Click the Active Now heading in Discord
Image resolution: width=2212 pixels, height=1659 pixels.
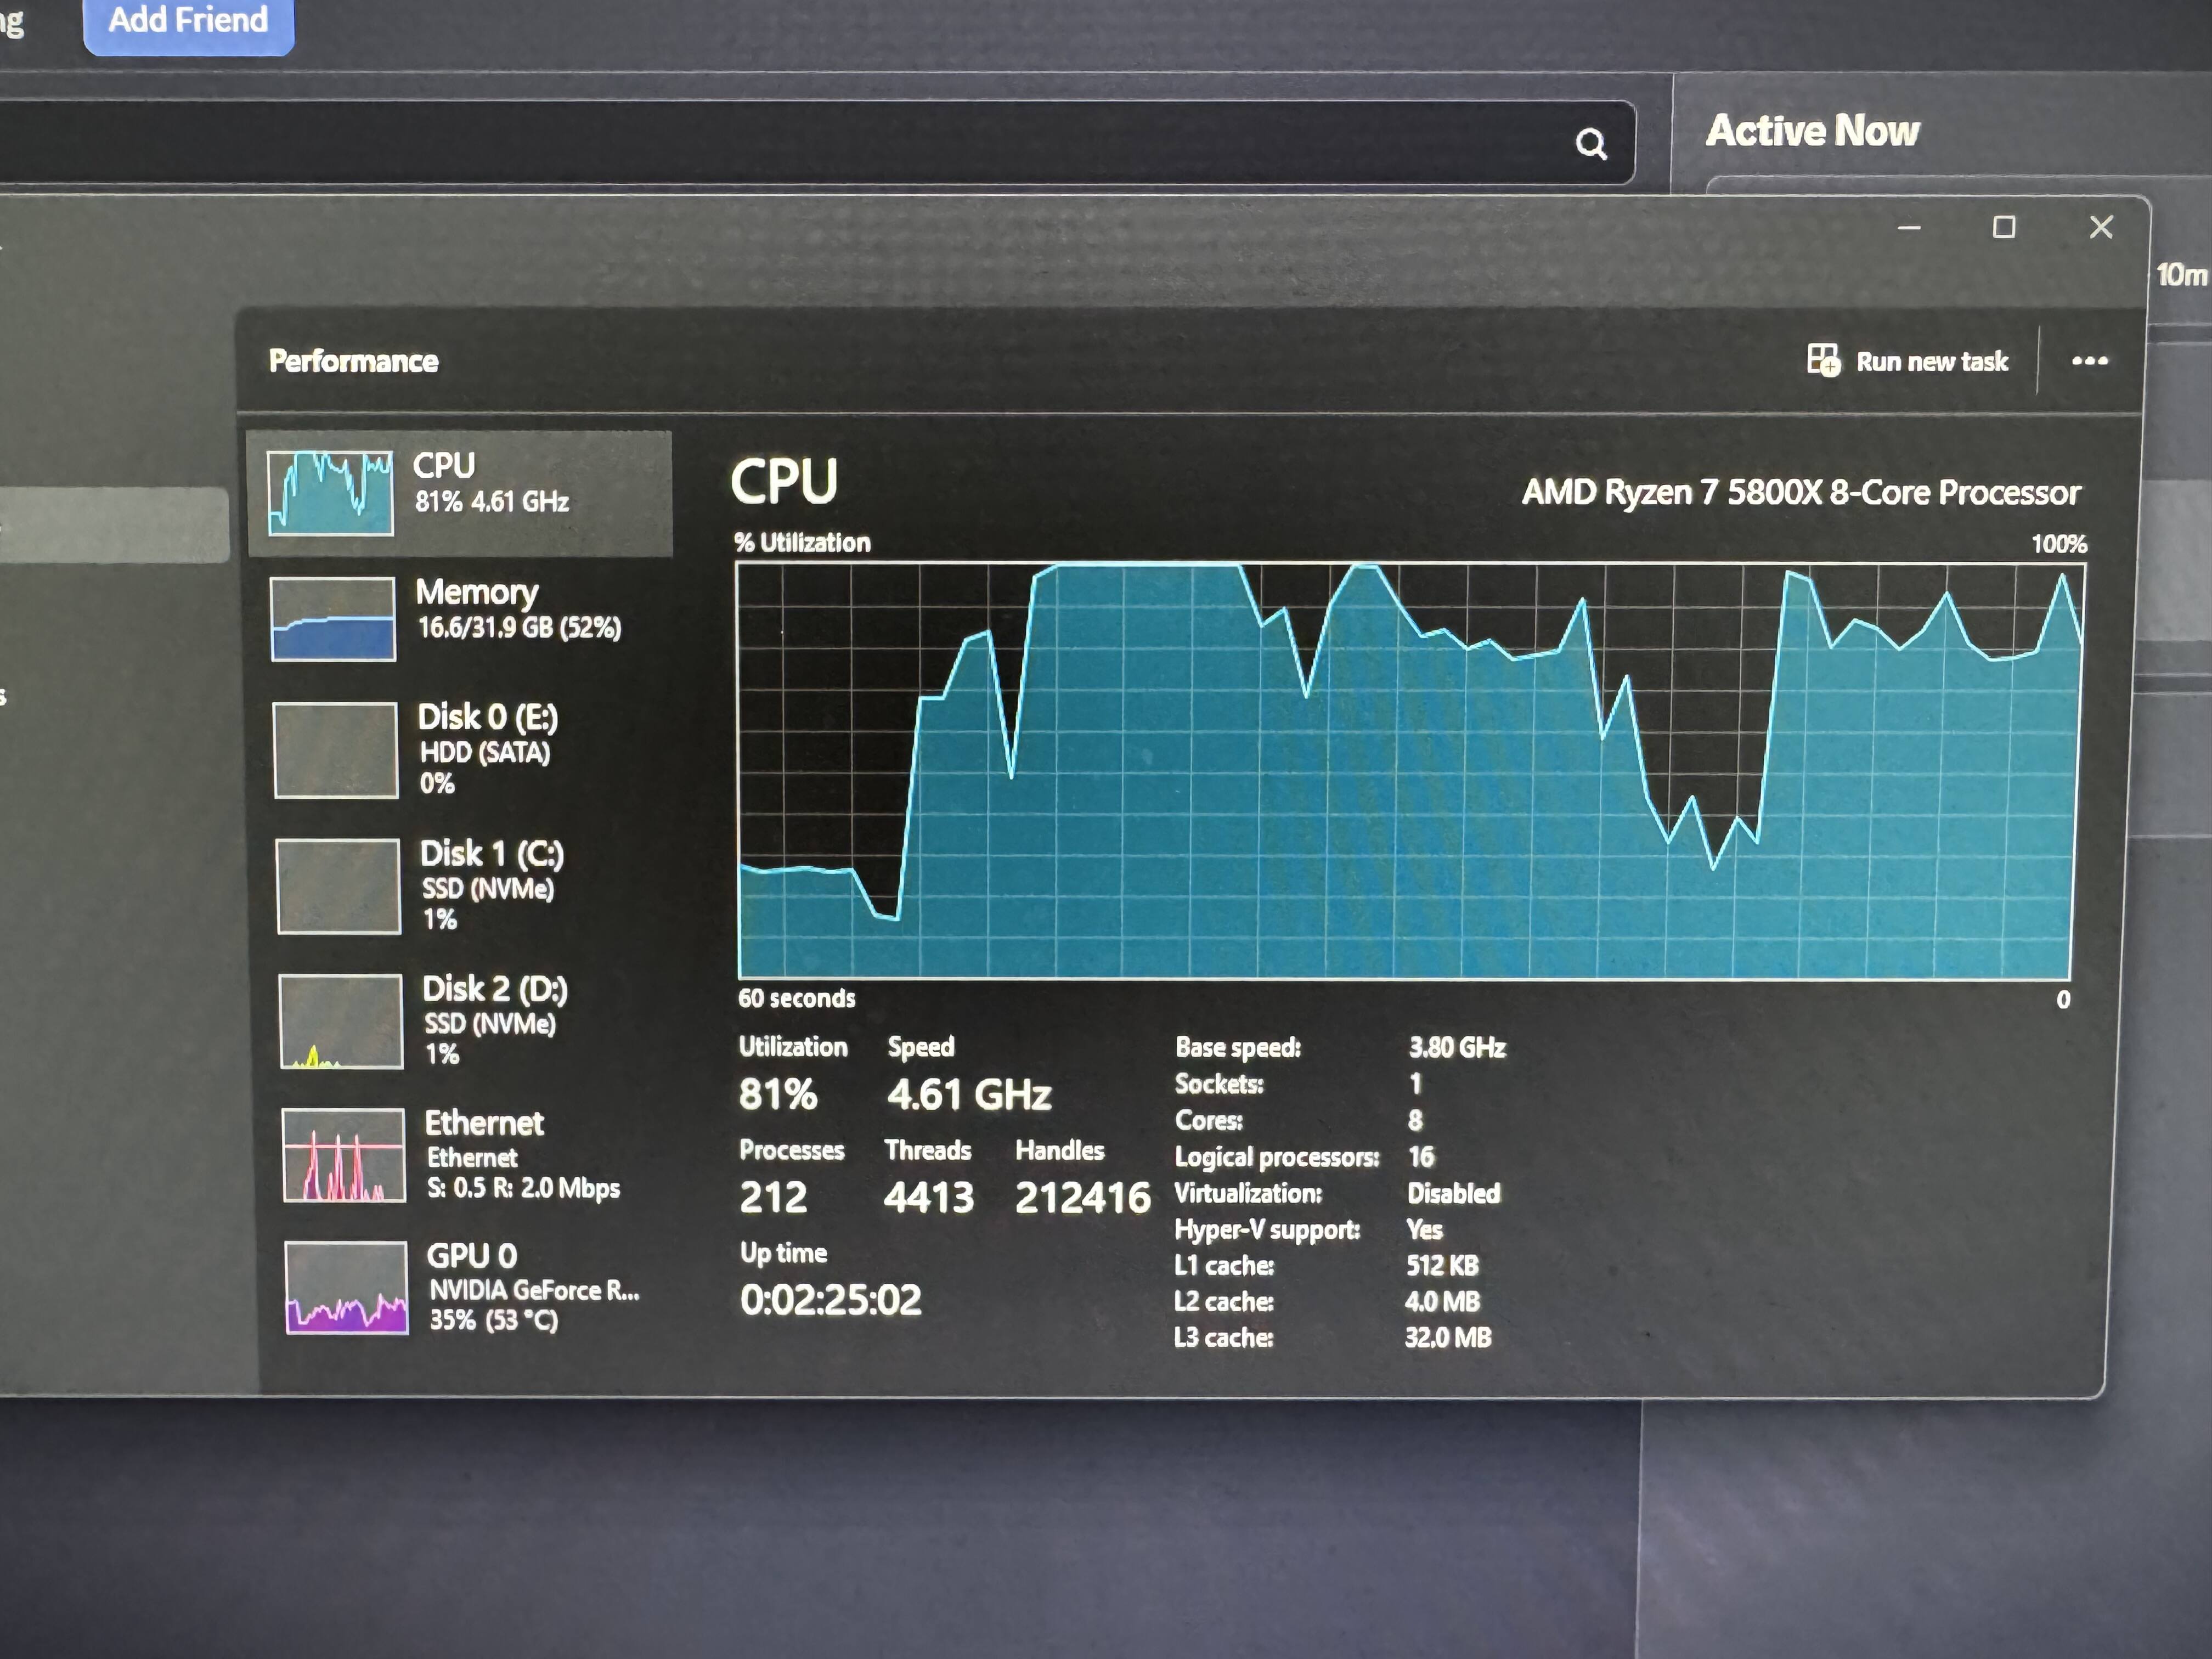pyautogui.click(x=1812, y=130)
